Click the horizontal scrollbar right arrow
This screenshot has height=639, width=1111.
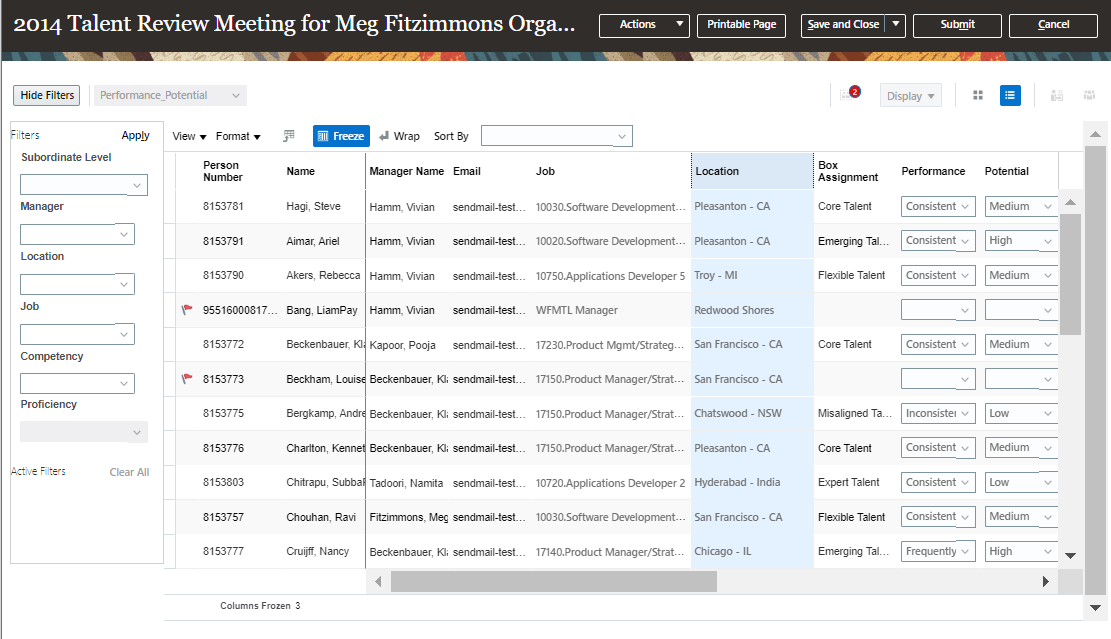pyautogui.click(x=1045, y=582)
